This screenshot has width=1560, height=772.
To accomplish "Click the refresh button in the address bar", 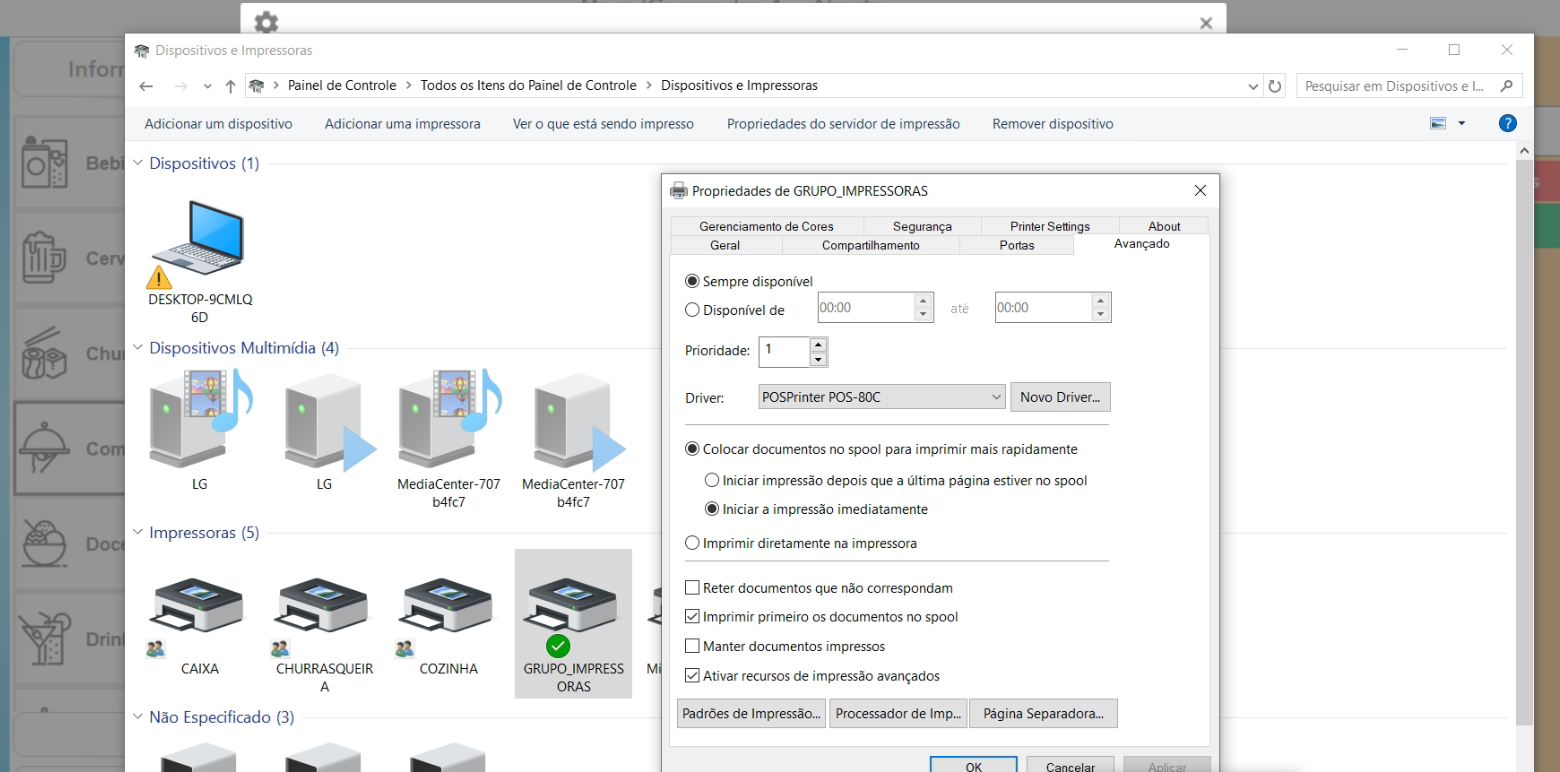I will point(1275,86).
